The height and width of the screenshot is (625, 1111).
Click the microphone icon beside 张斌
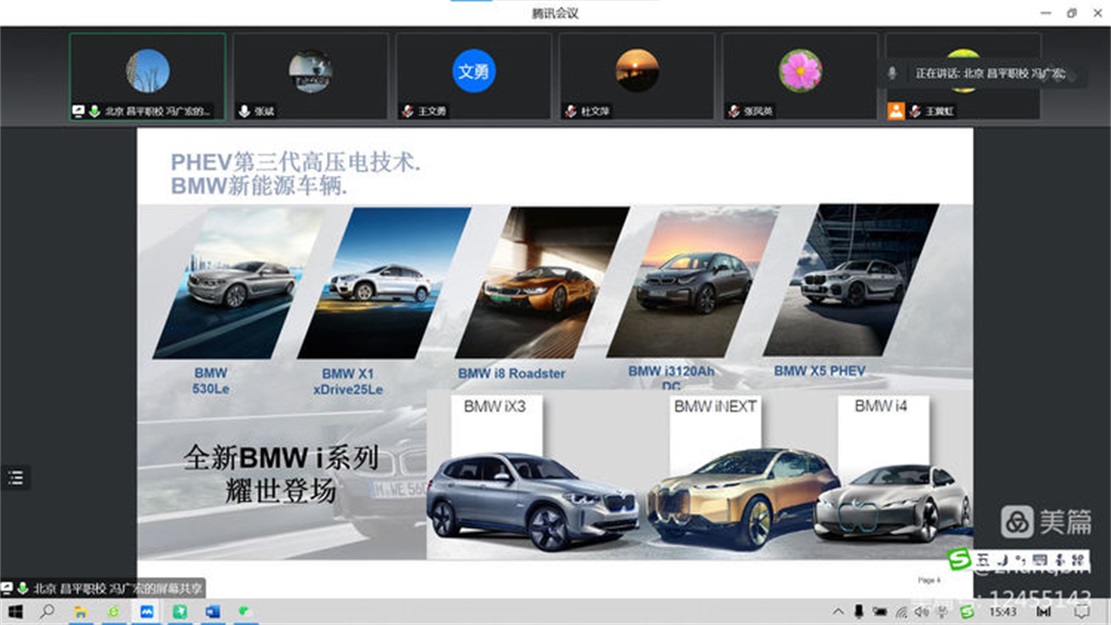[244, 111]
